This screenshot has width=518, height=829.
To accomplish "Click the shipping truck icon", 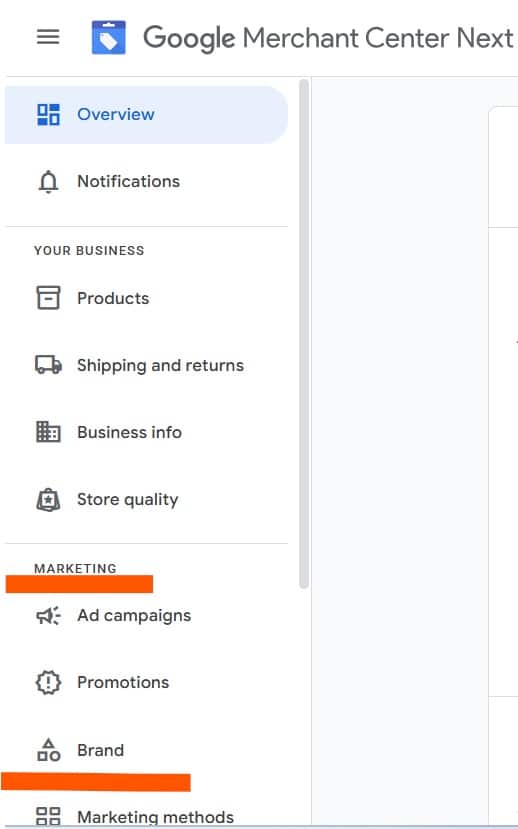I will (48, 365).
